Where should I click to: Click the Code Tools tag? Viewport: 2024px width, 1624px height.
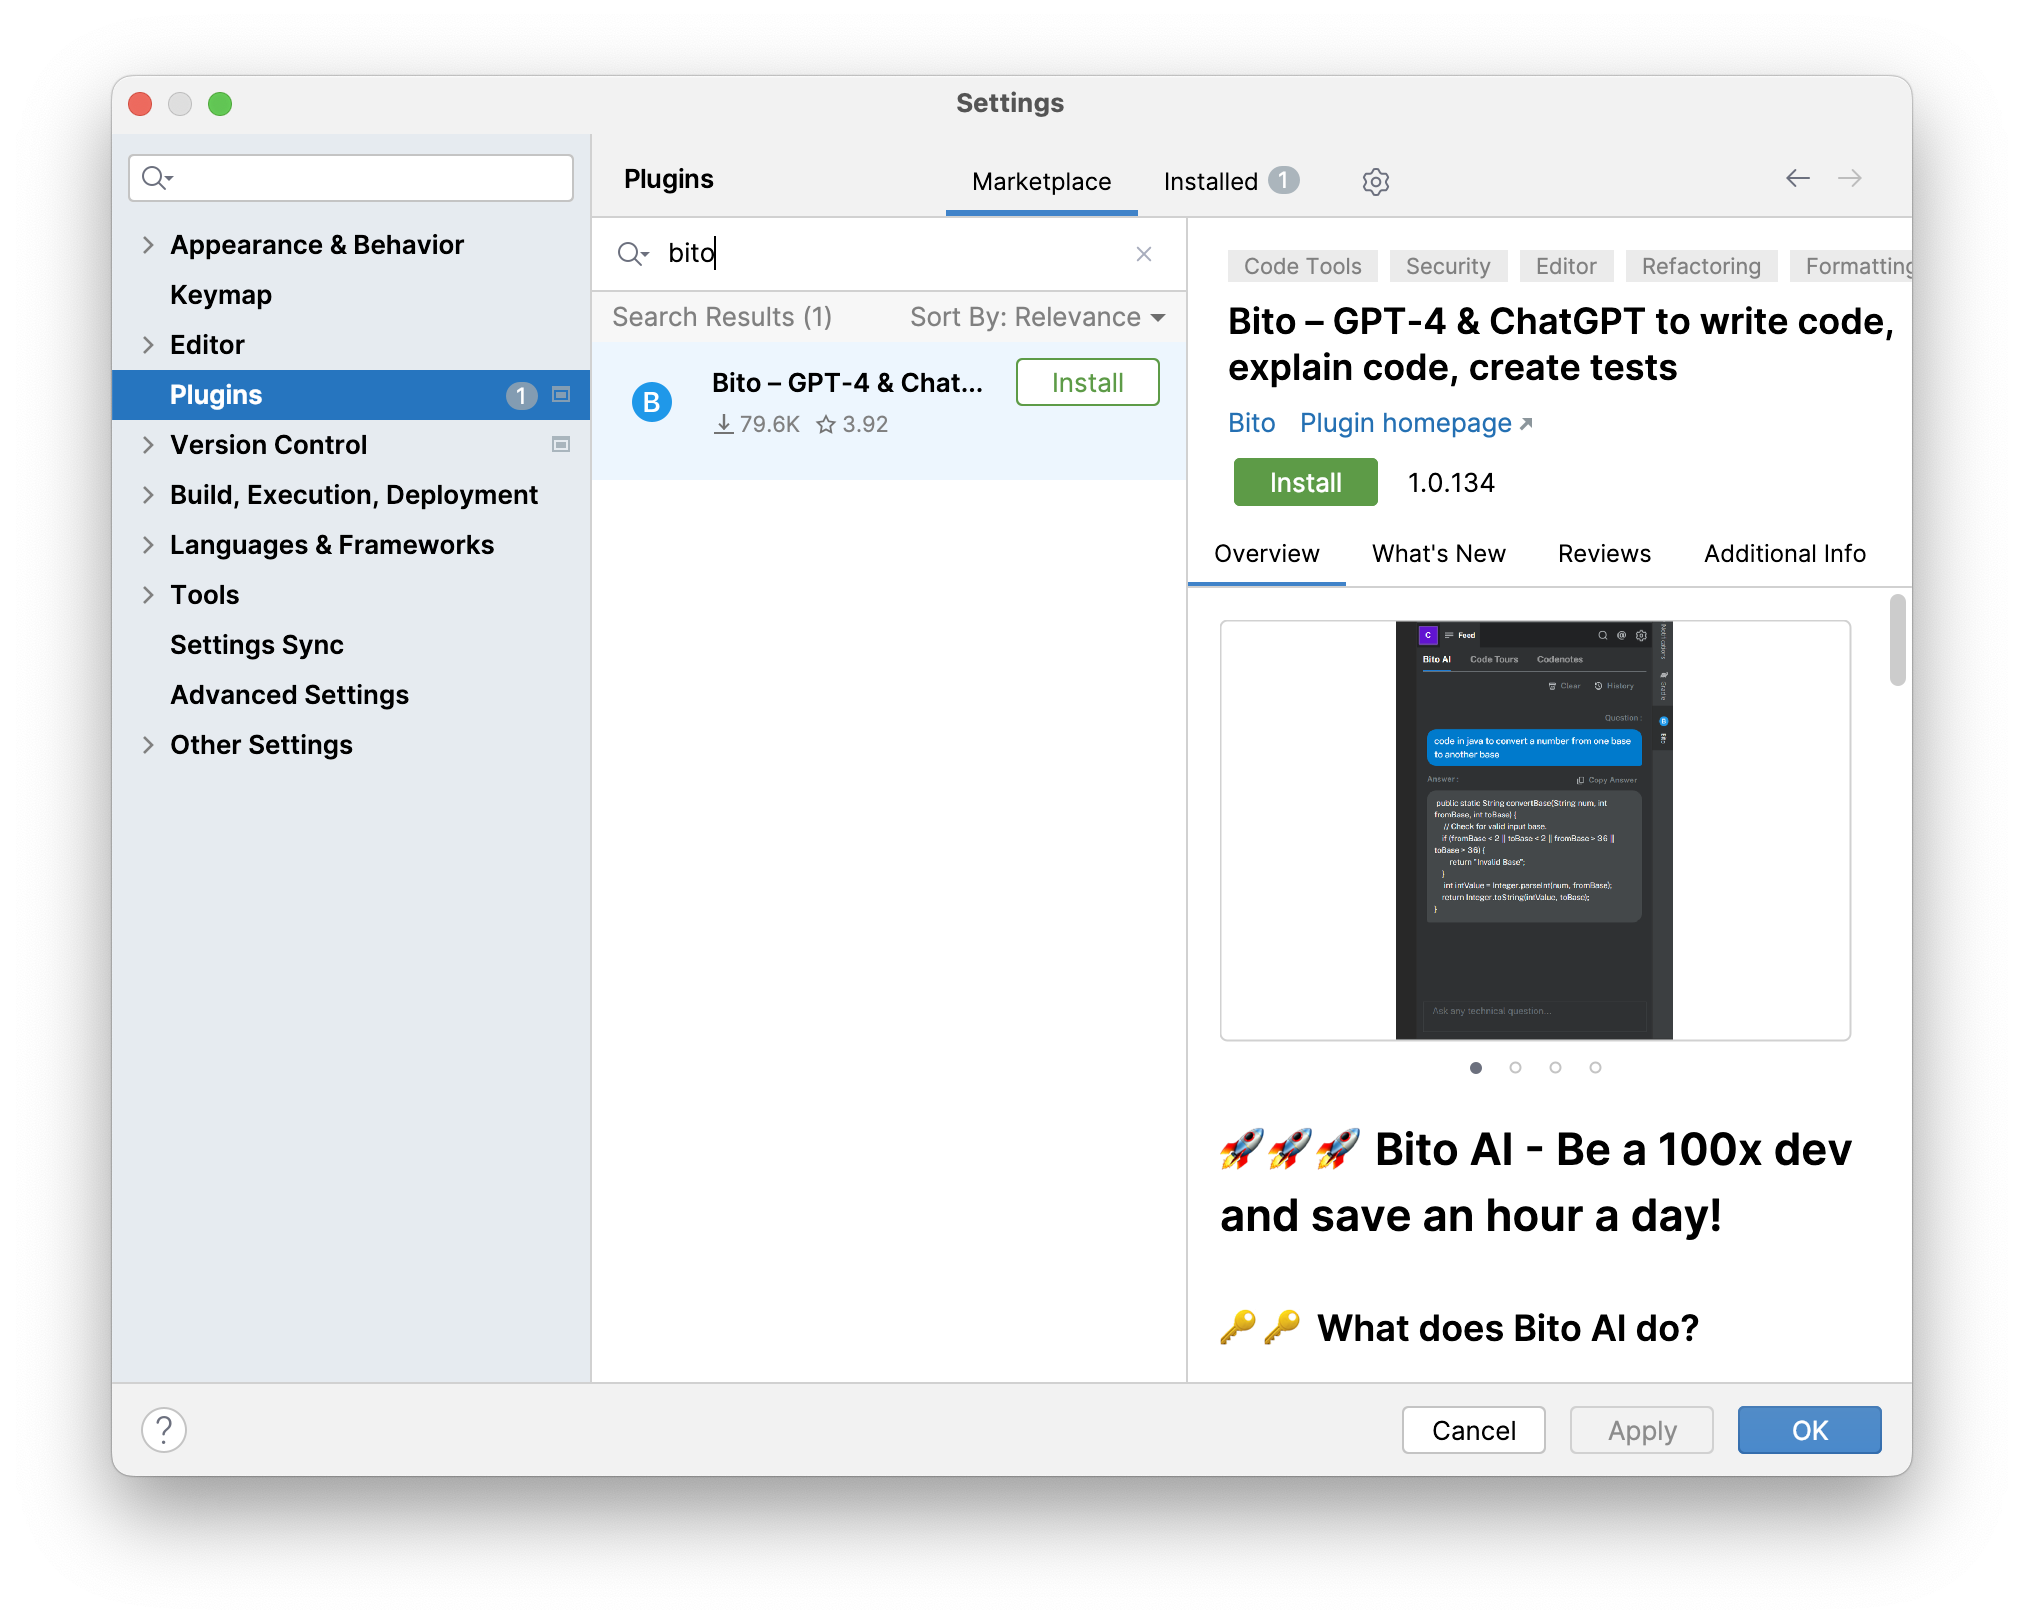tap(1302, 266)
